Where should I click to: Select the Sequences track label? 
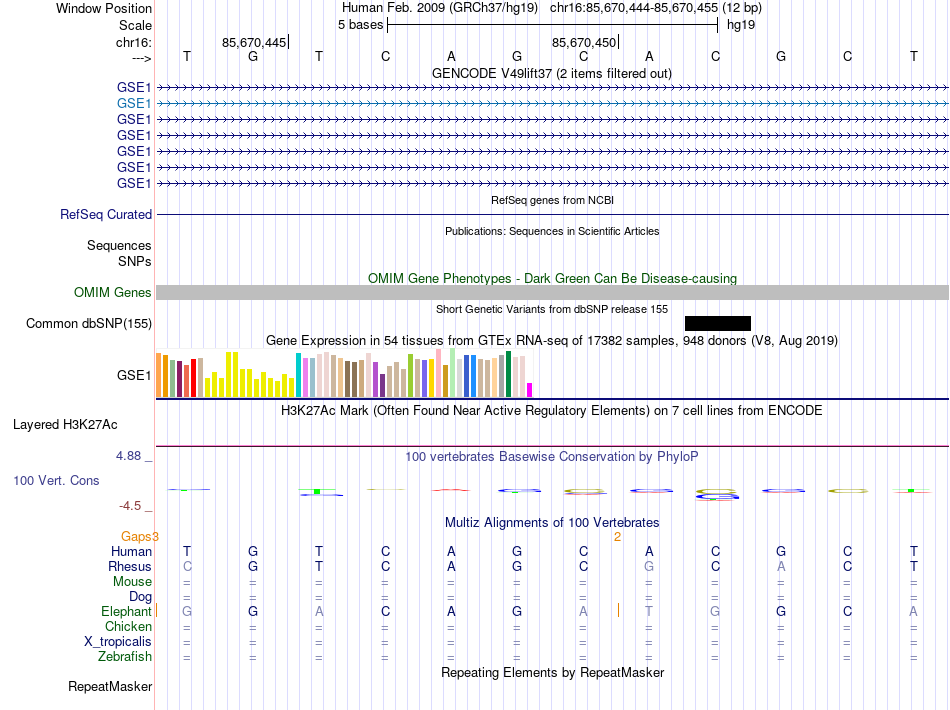[x=119, y=245]
